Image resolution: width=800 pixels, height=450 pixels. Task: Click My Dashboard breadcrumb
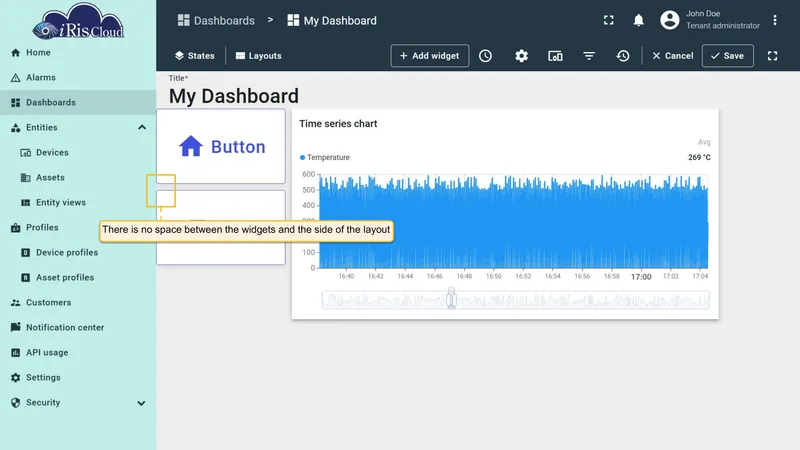[x=332, y=20]
